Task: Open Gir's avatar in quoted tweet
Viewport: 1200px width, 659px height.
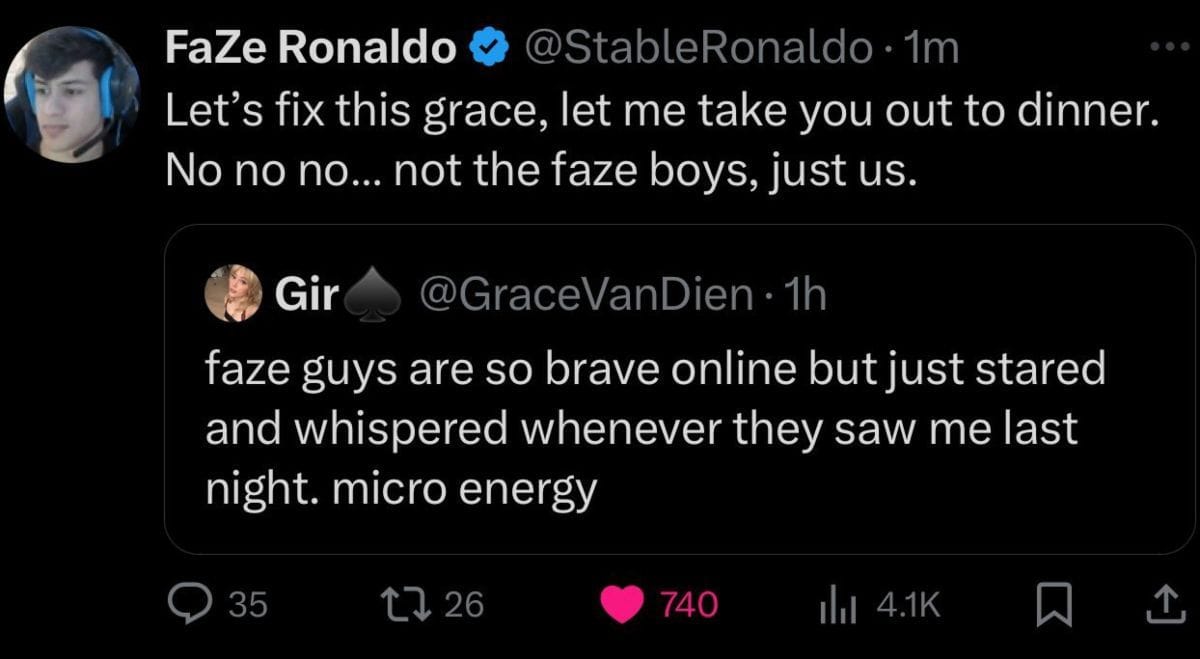Action: [x=234, y=293]
